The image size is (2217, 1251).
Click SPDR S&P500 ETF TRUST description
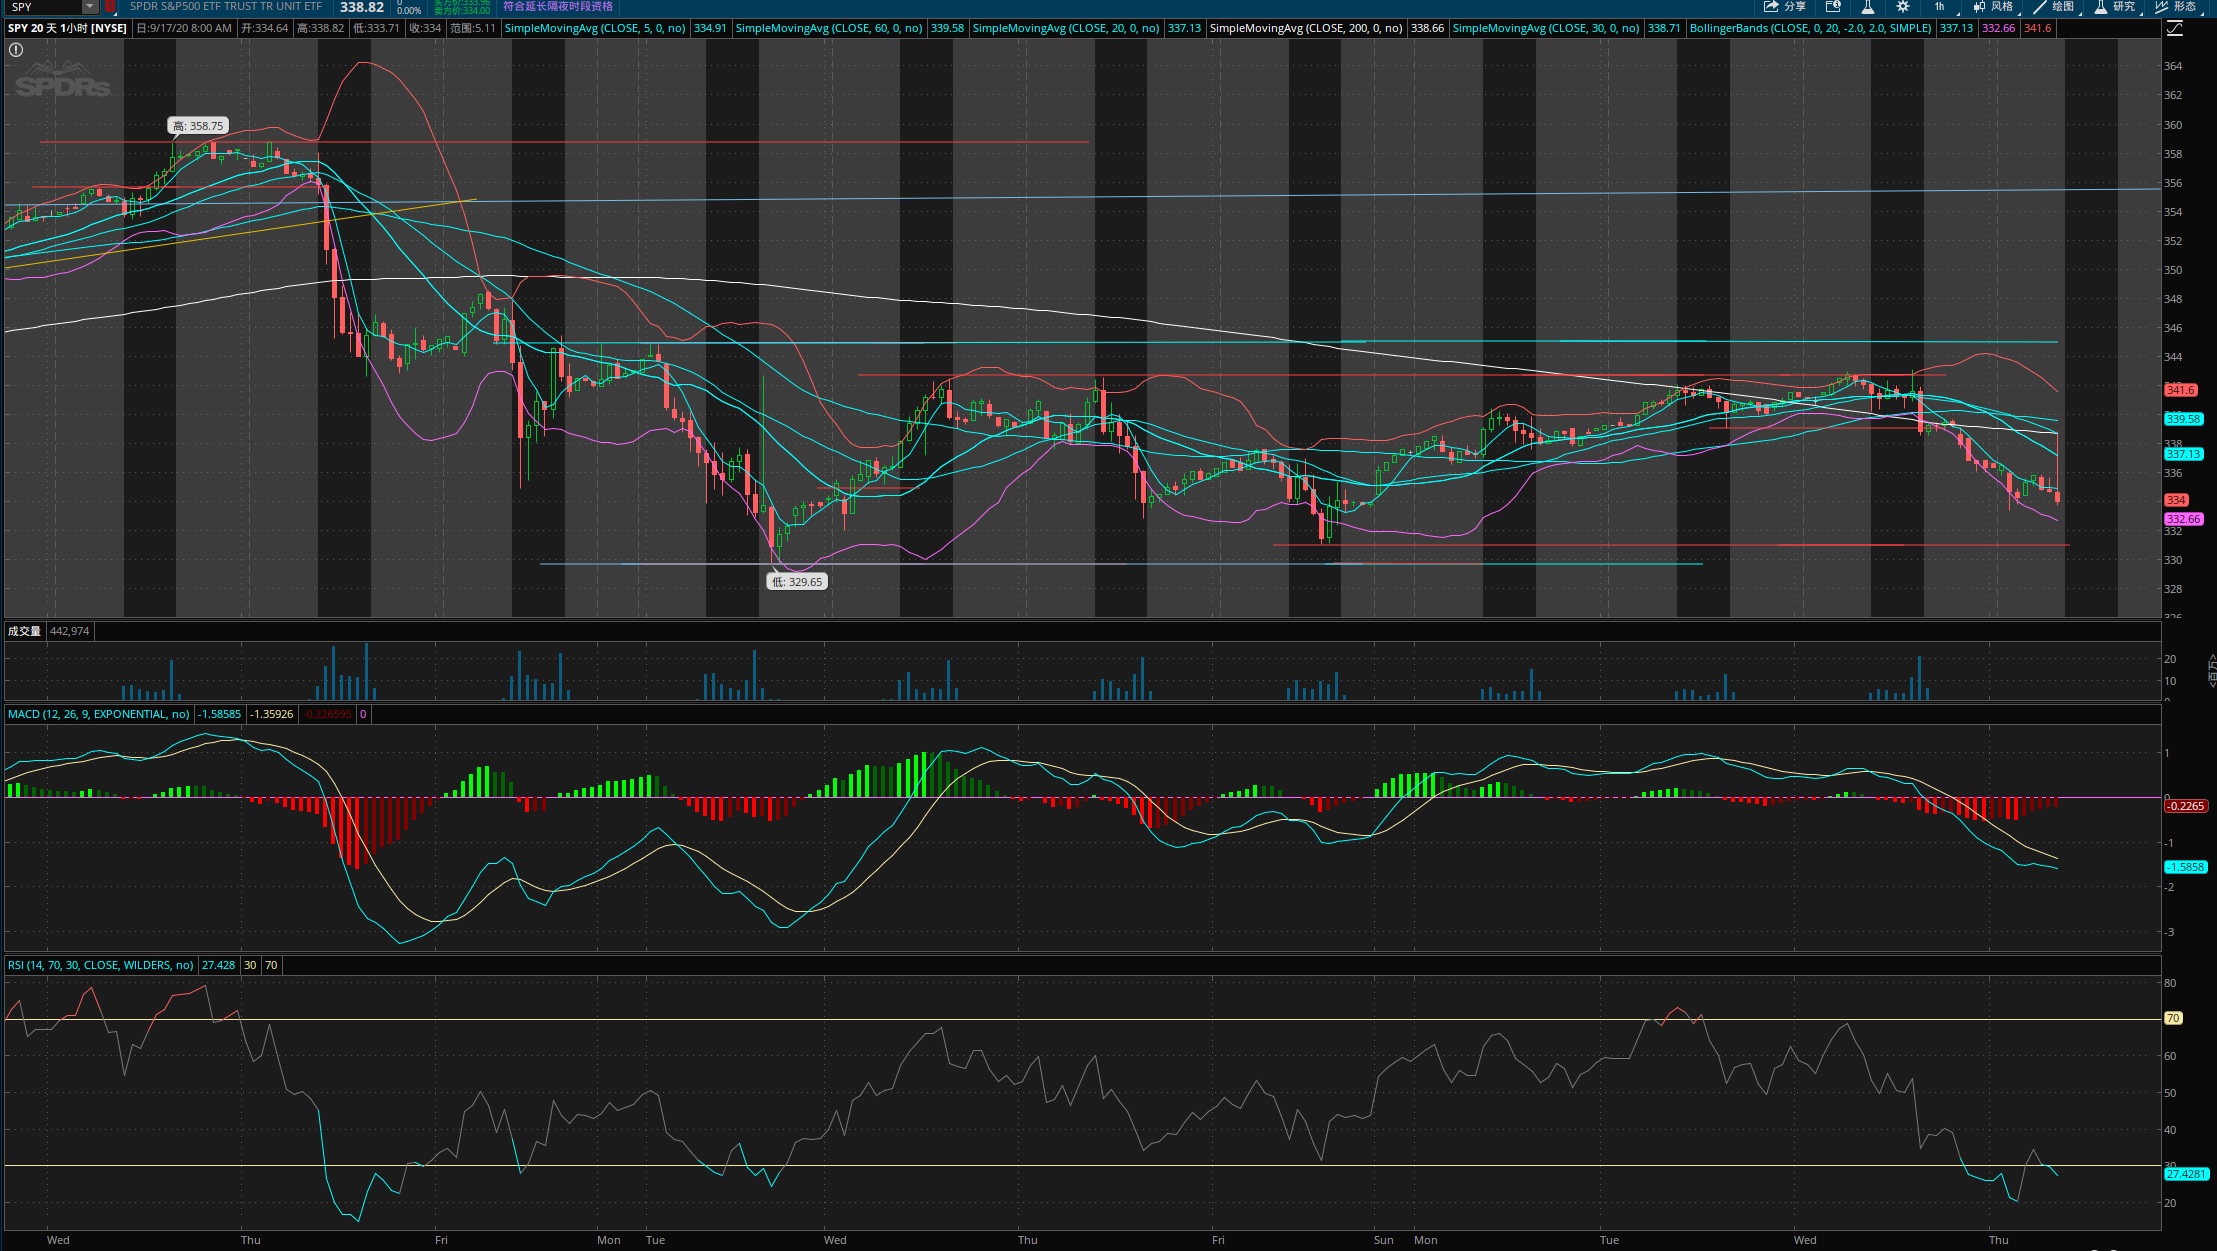click(x=226, y=7)
